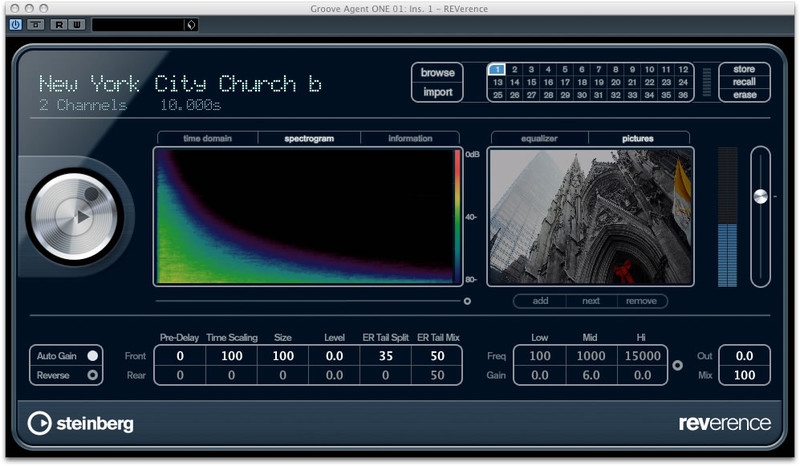Toggle the plug-in power button
Image resolution: width=800 pixels, height=466 pixels.
pyautogui.click(x=16, y=24)
